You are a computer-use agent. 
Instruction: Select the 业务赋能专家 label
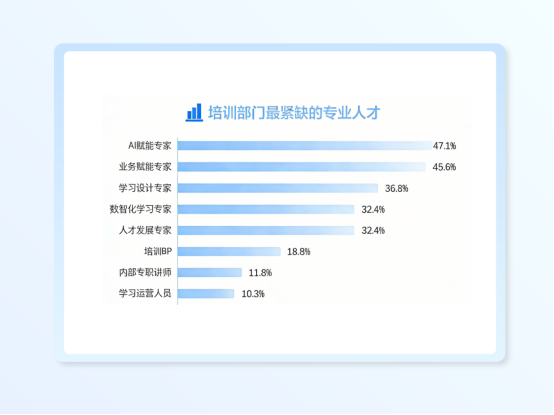click(x=145, y=167)
